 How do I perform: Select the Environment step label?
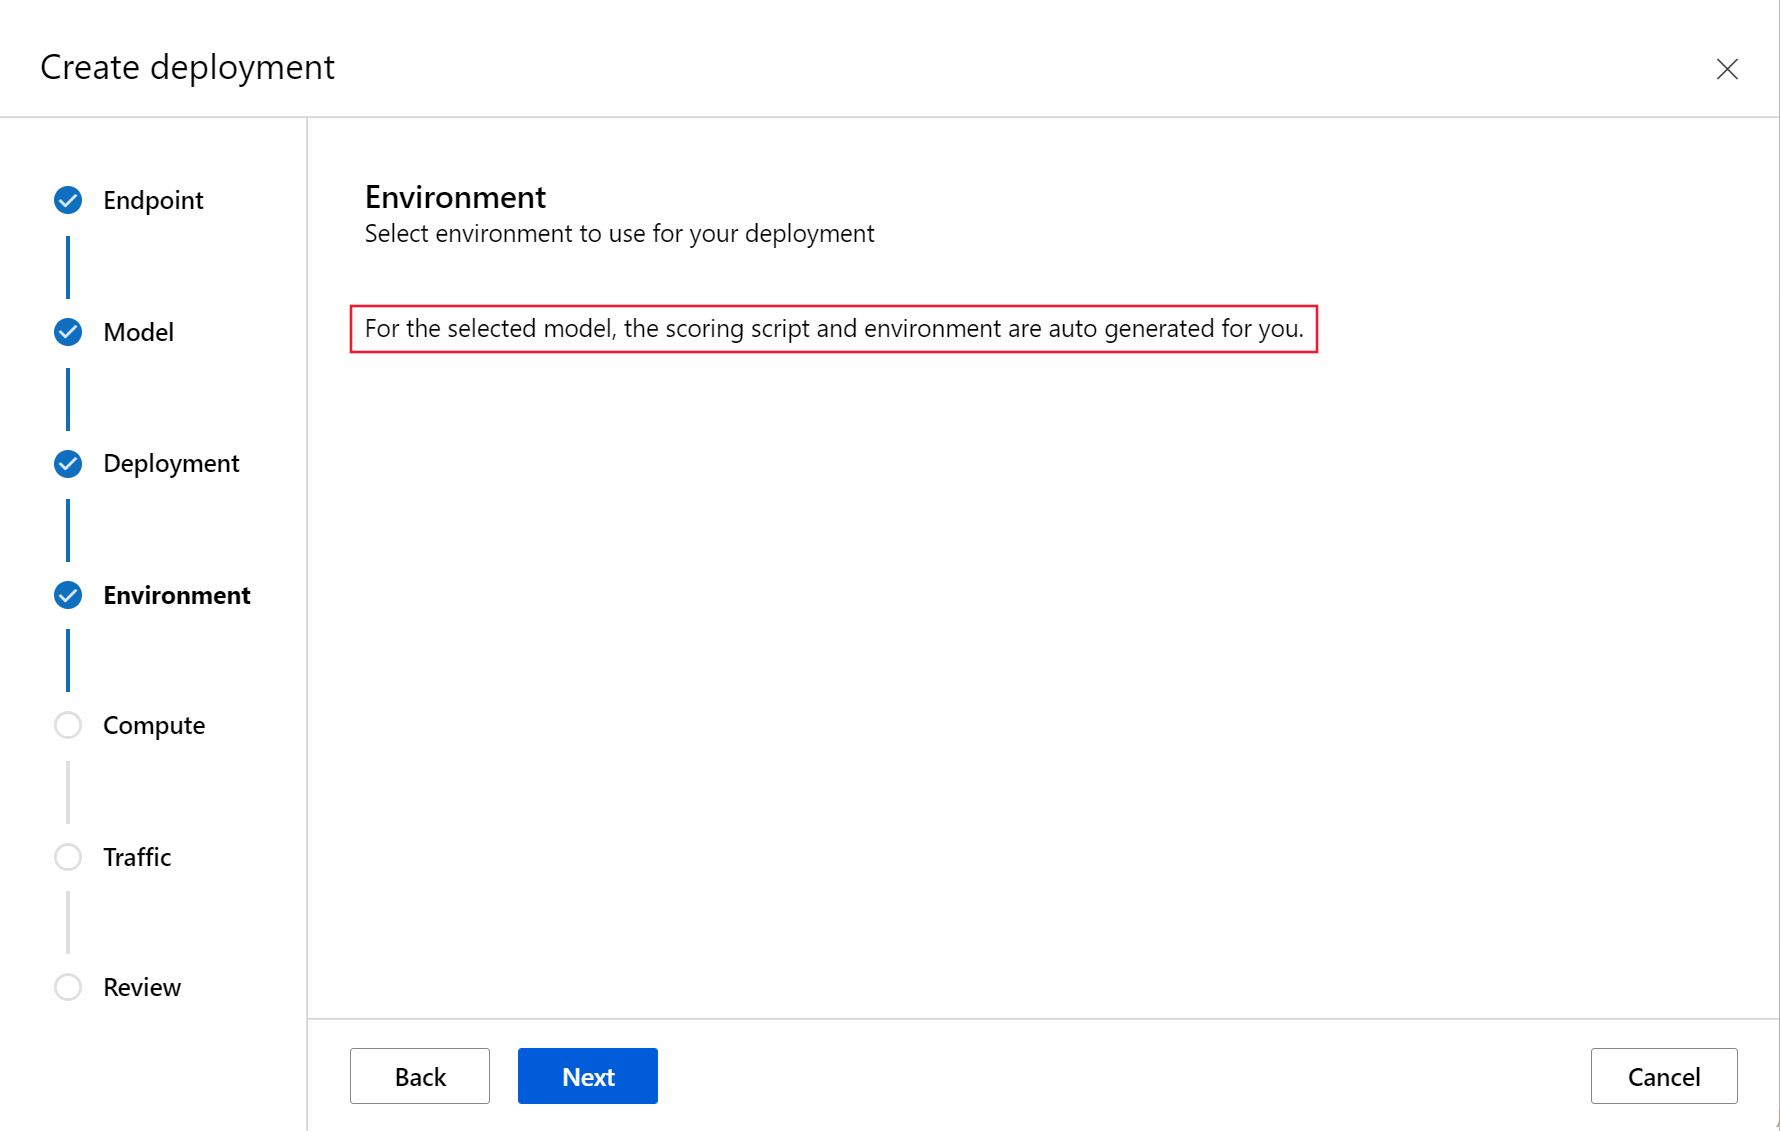click(x=176, y=596)
